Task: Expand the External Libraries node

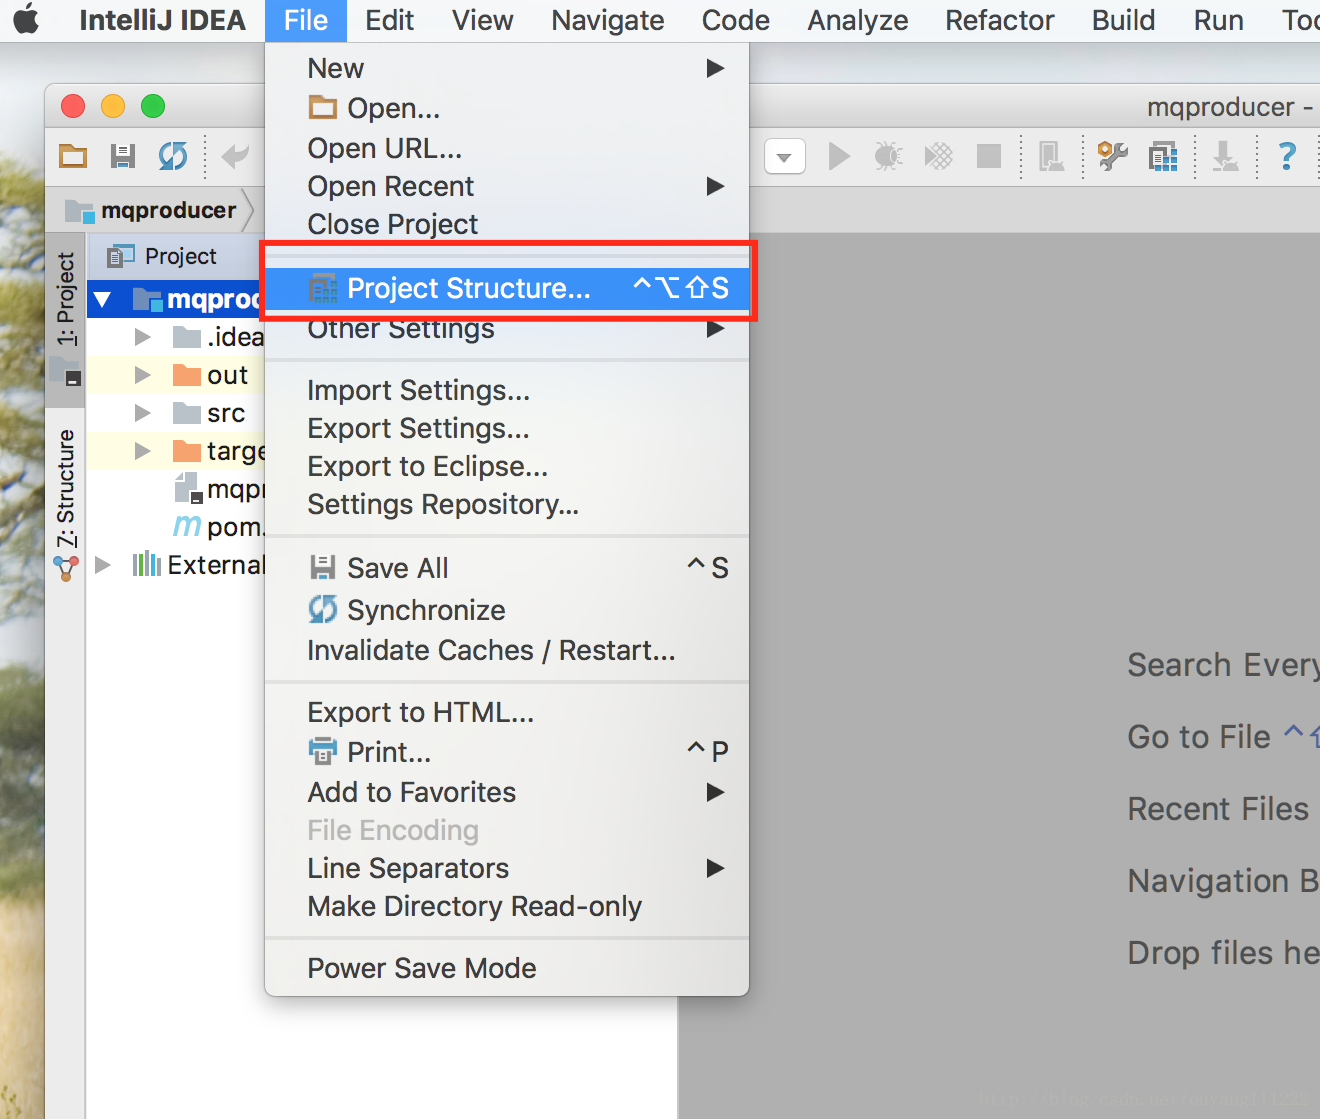Action: pyautogui.click(x=103, y=565)
